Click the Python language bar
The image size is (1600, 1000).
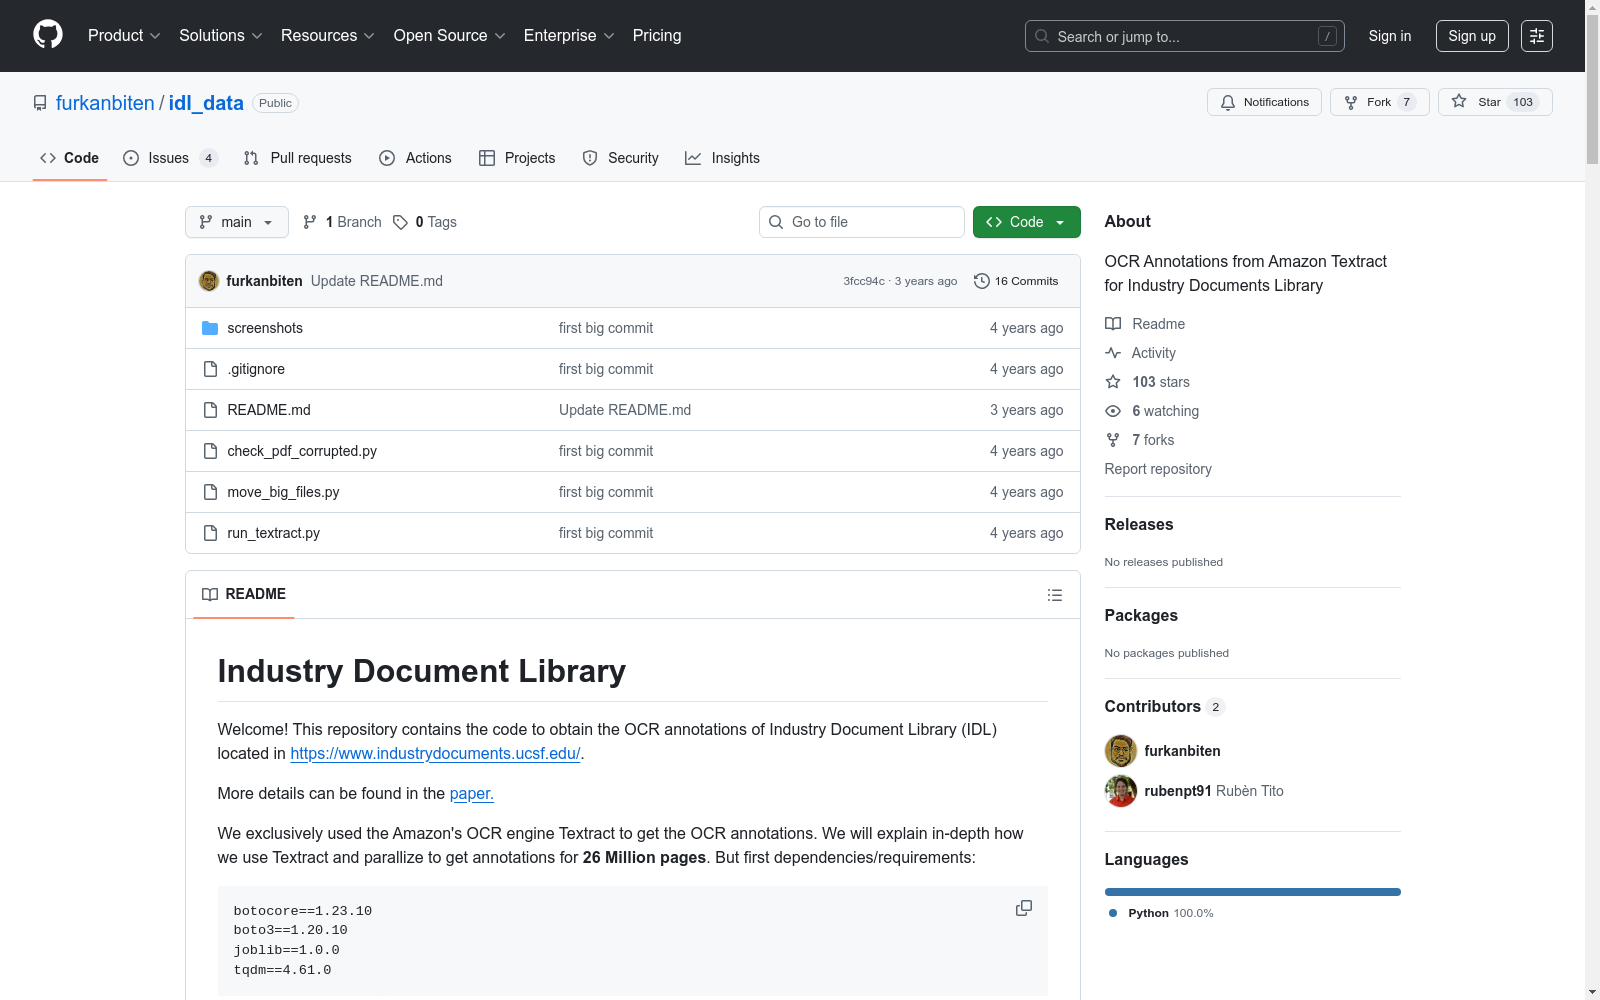pyautogui.click(x=1253, y=892)
